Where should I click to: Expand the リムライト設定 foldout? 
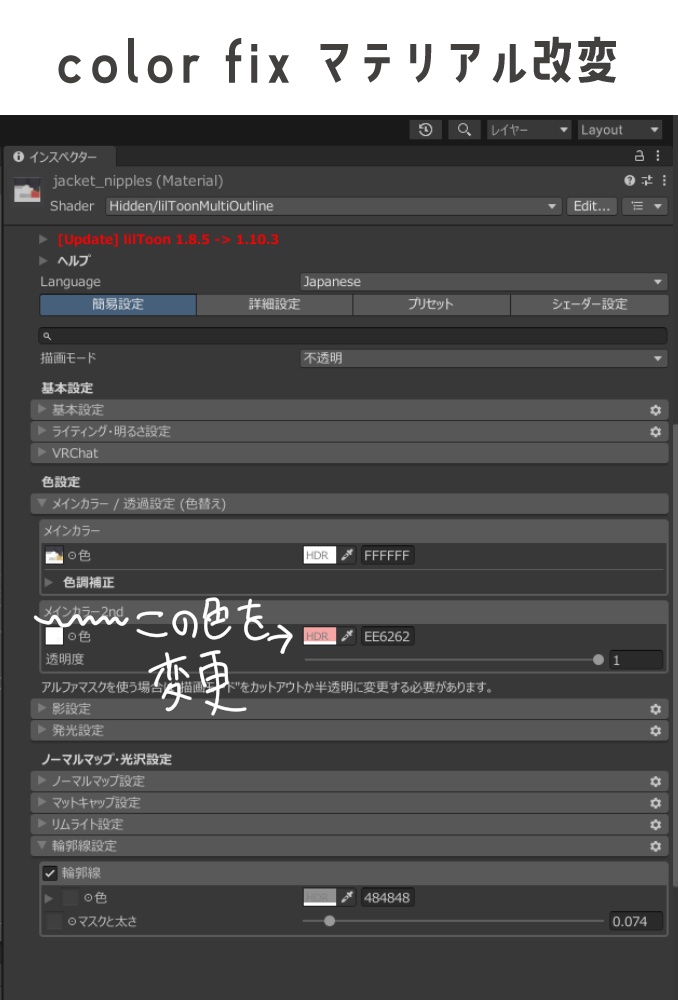(x=42, y=824)
